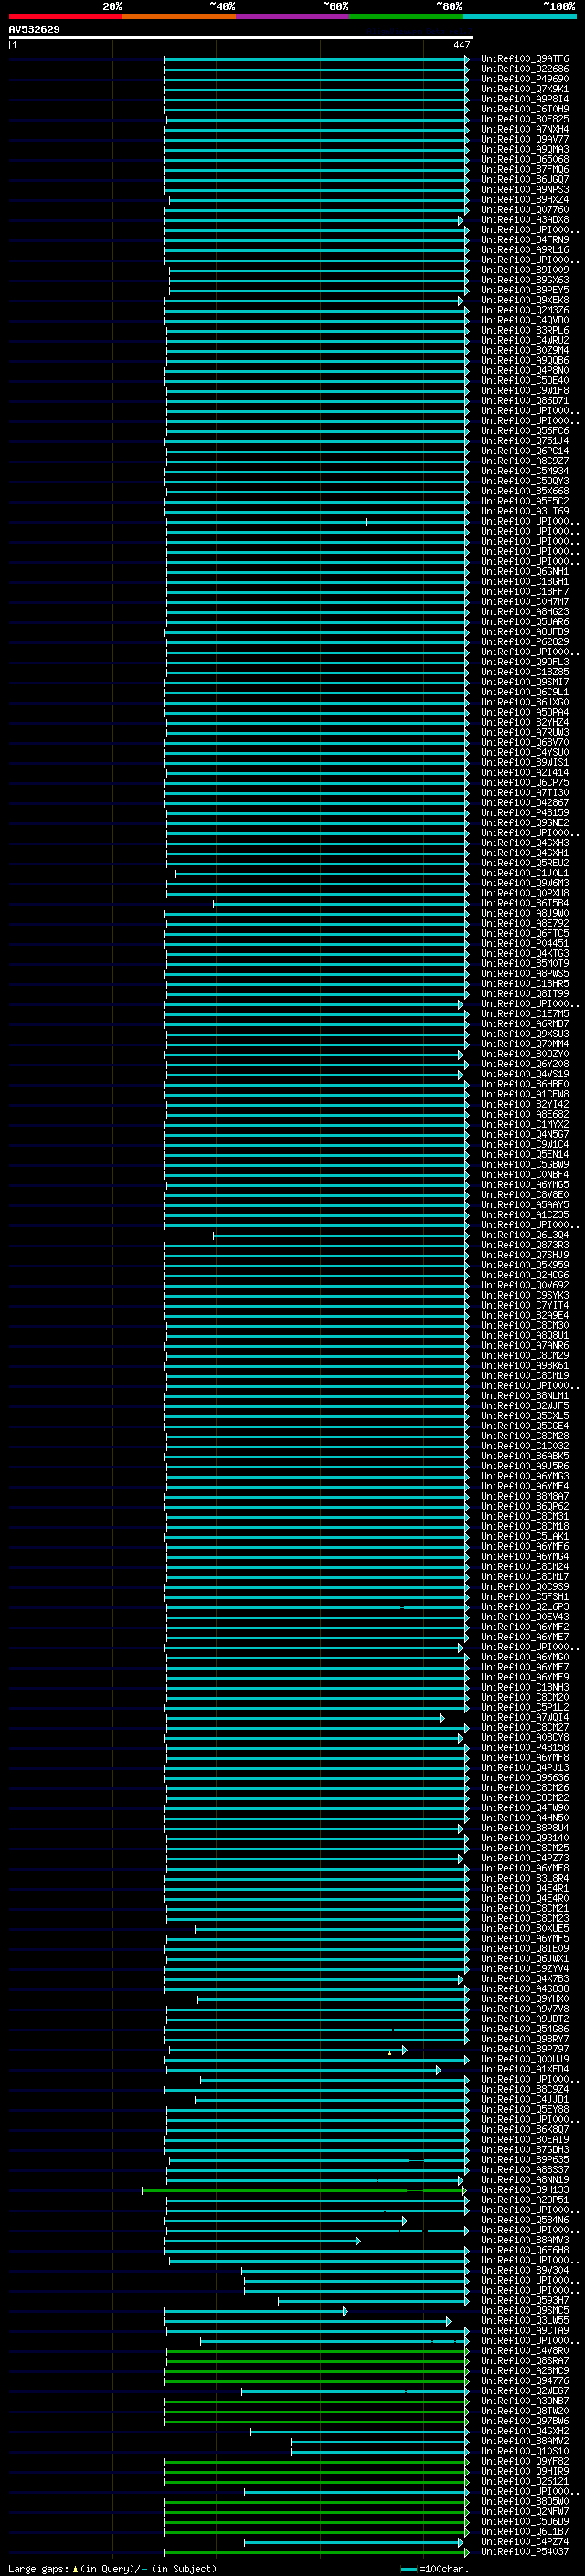Choose the UniRef100_A9RL16 hit
585x2576 pixels.
tap(525, 250)
